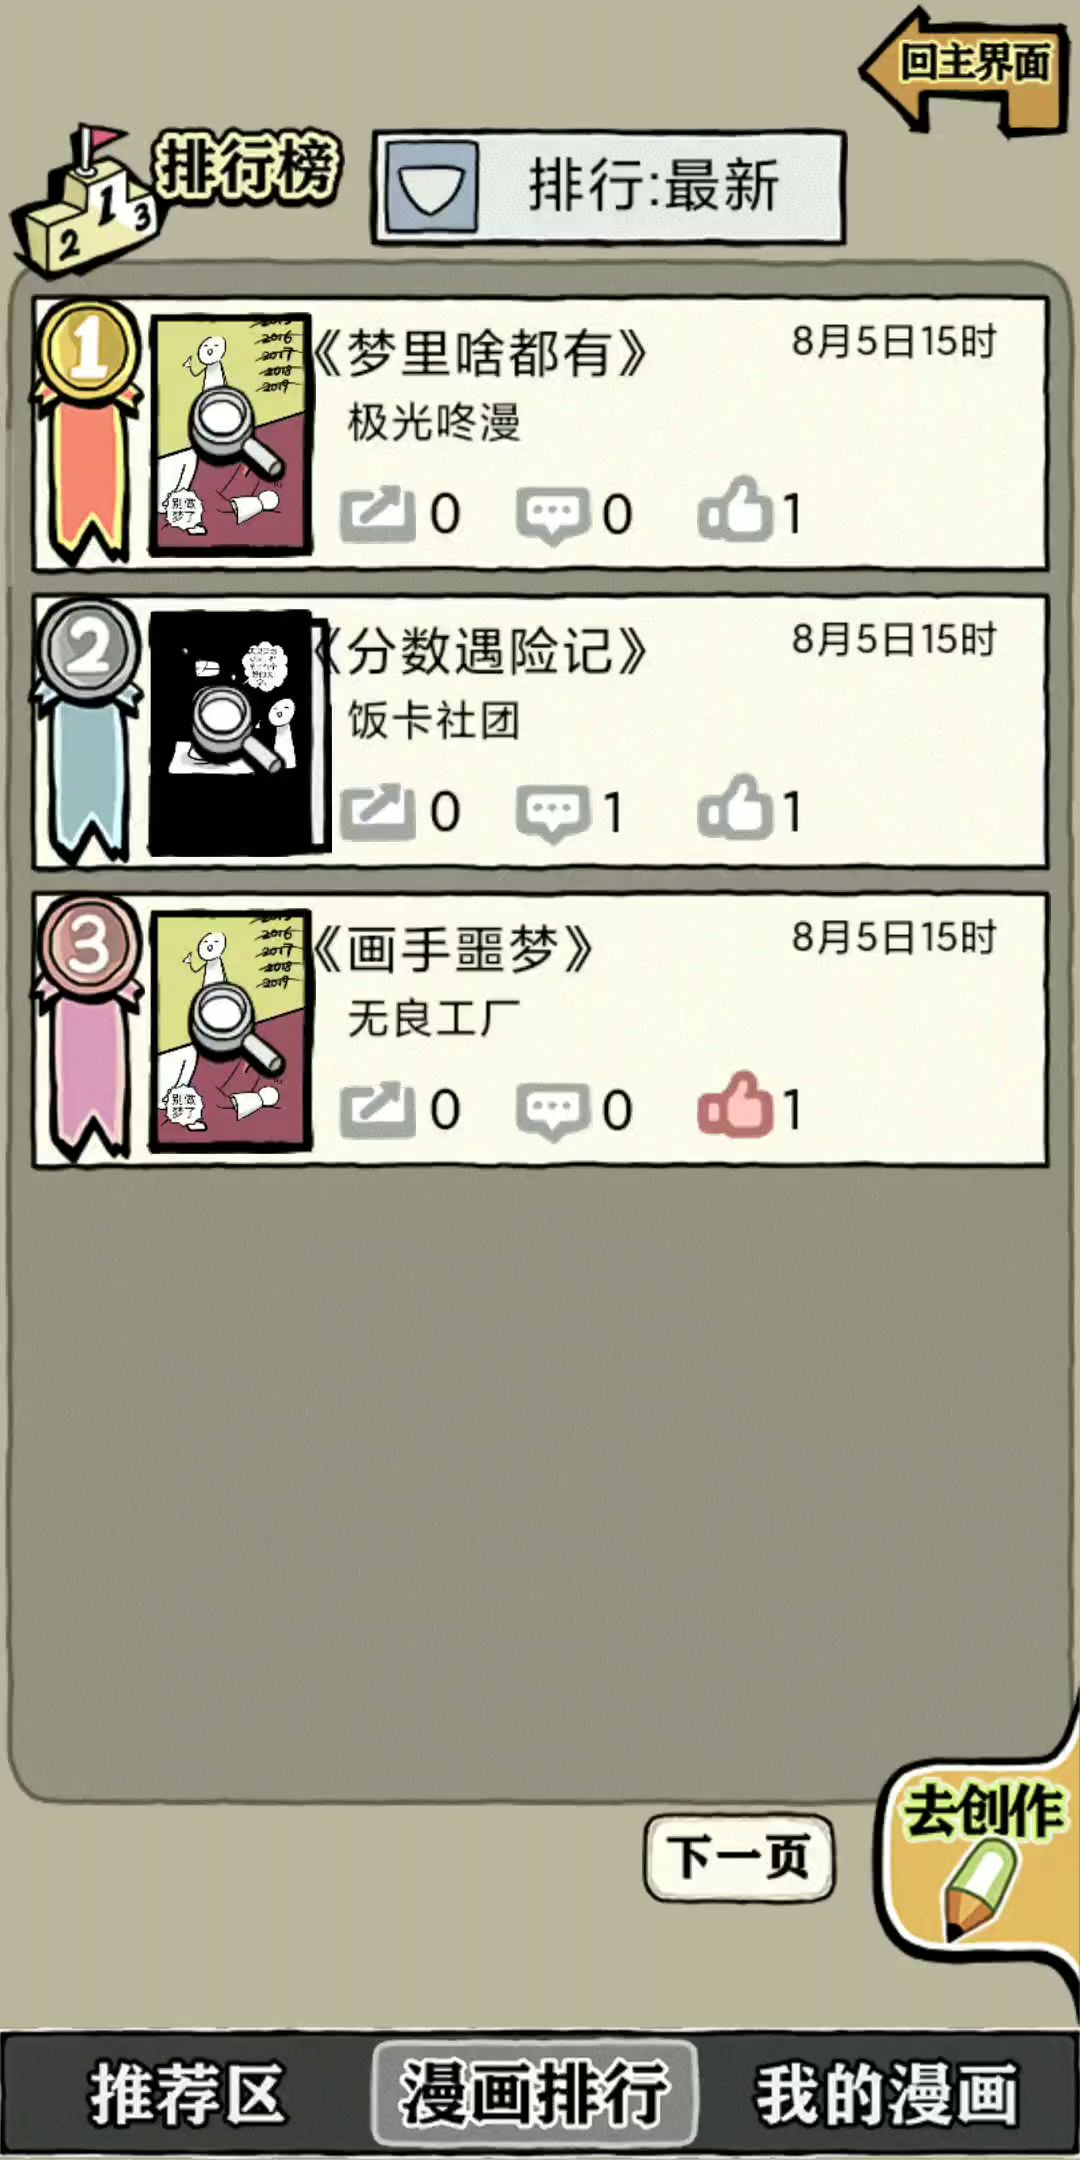Expand the 排行:最新 sort dropdown
The image size is (1080, 2160).
(609, 187)
